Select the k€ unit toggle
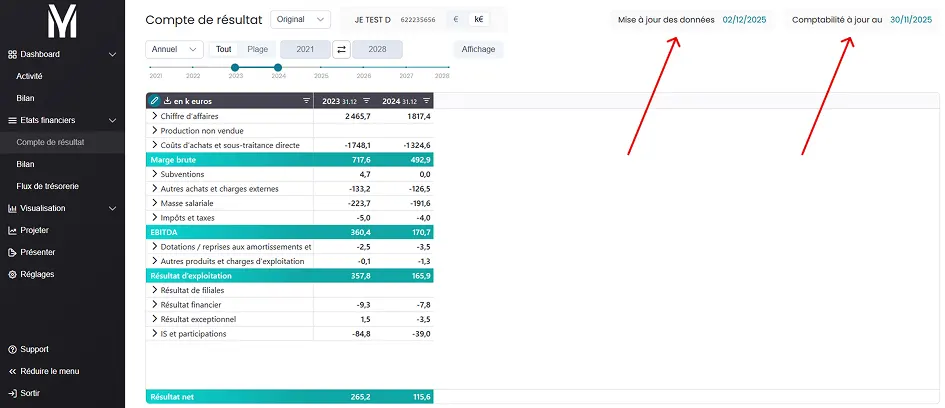 tap(479, 19)
